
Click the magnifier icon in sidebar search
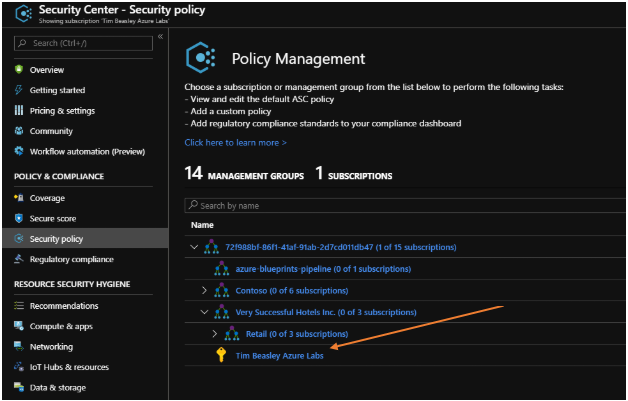click(22, 43)
